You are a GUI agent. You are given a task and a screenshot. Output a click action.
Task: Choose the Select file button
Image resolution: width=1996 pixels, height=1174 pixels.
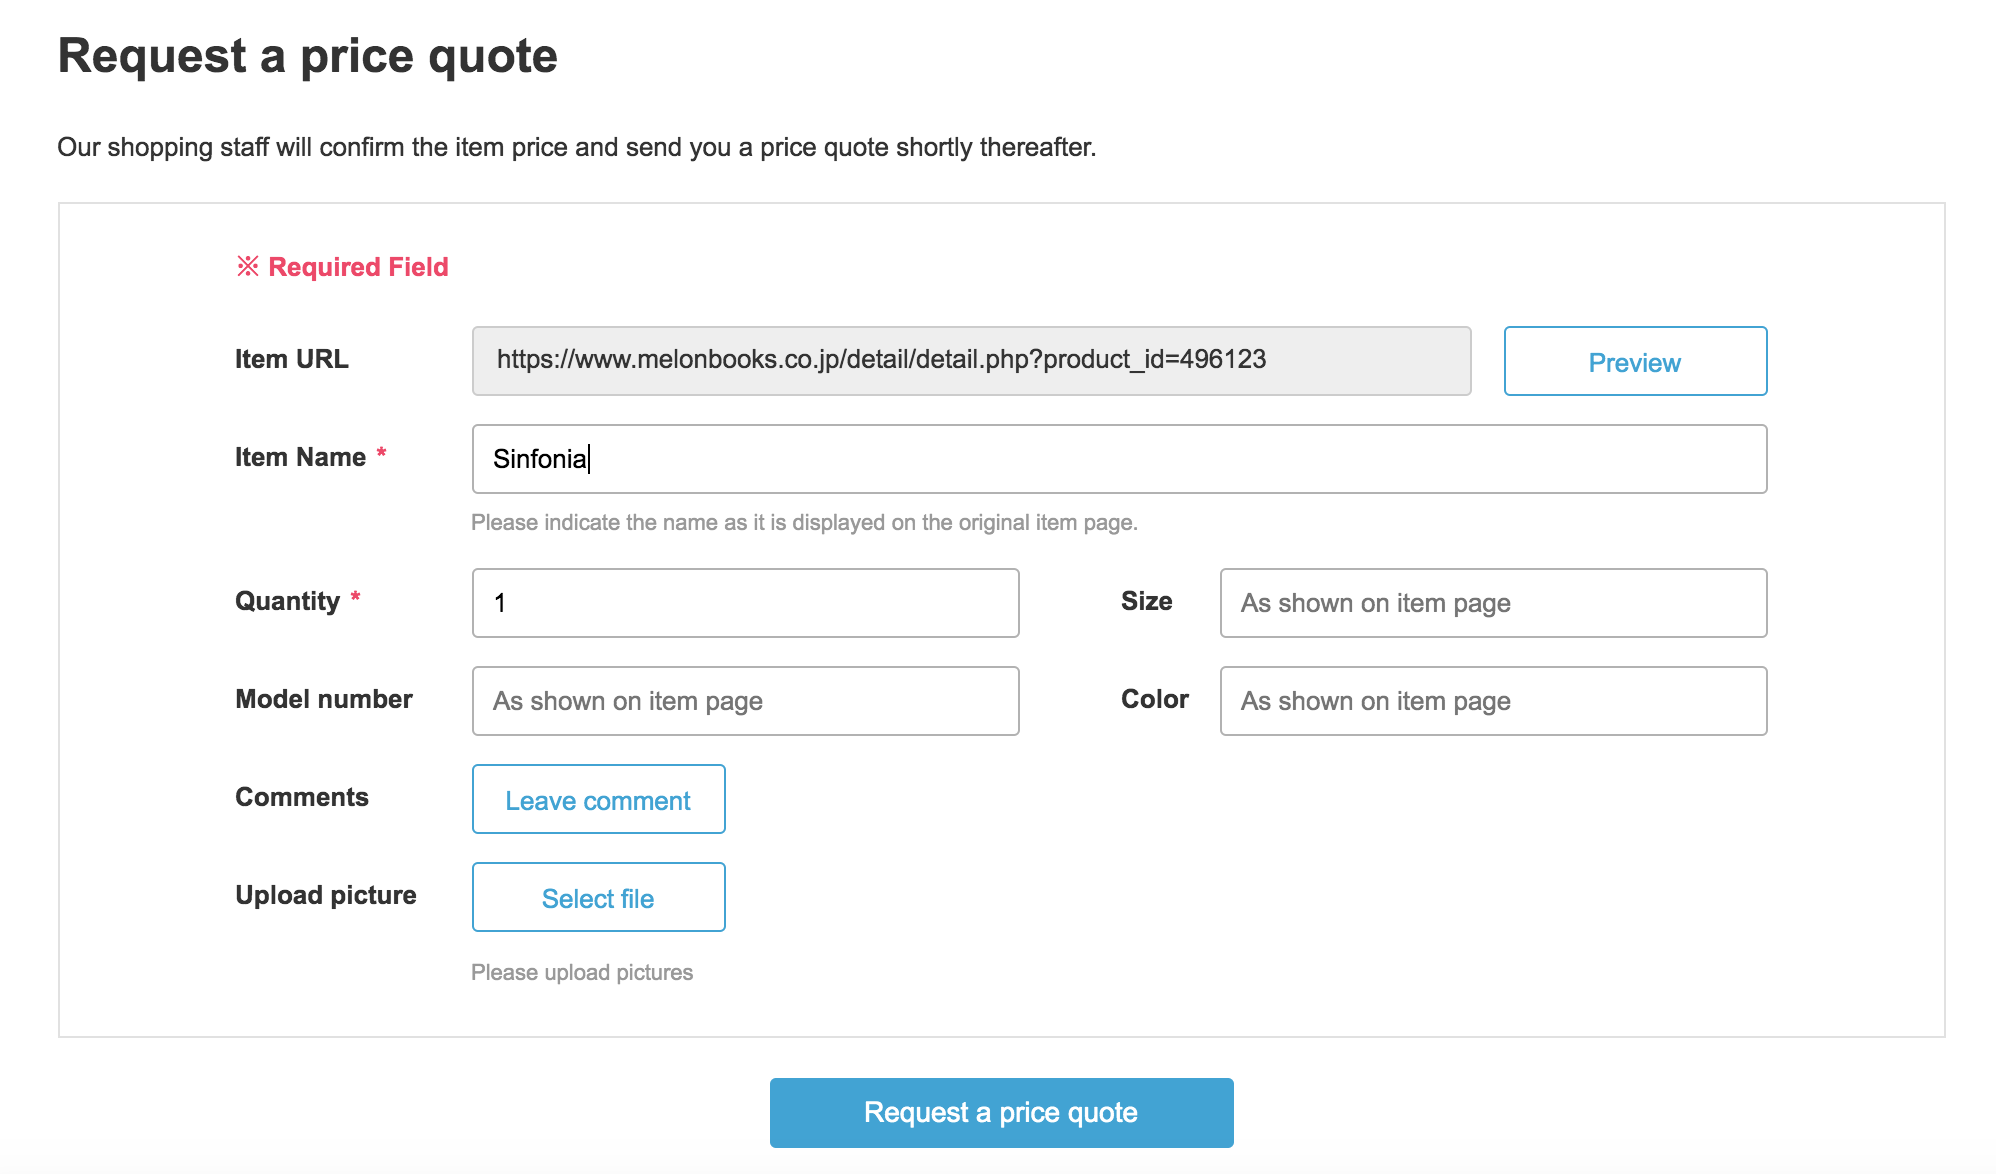coord(598,897)
